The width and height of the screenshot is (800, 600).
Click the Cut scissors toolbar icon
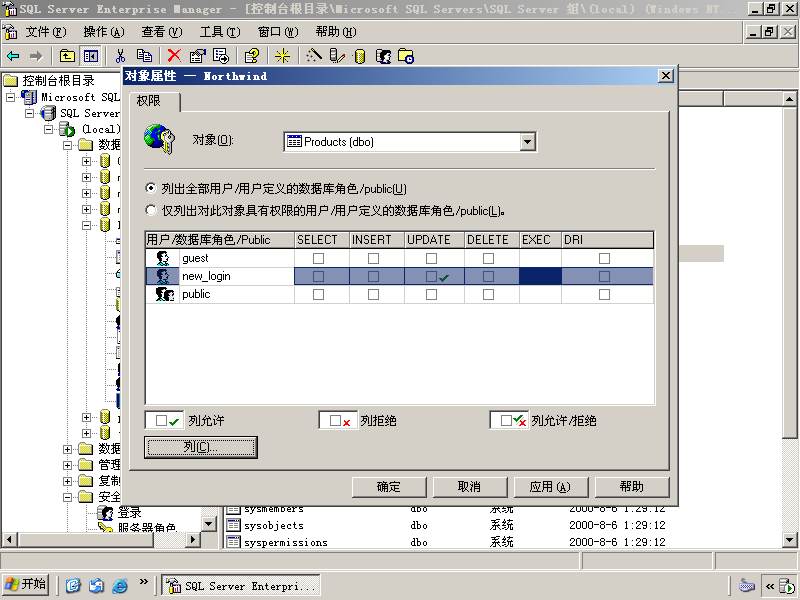(x=120, y=56)
